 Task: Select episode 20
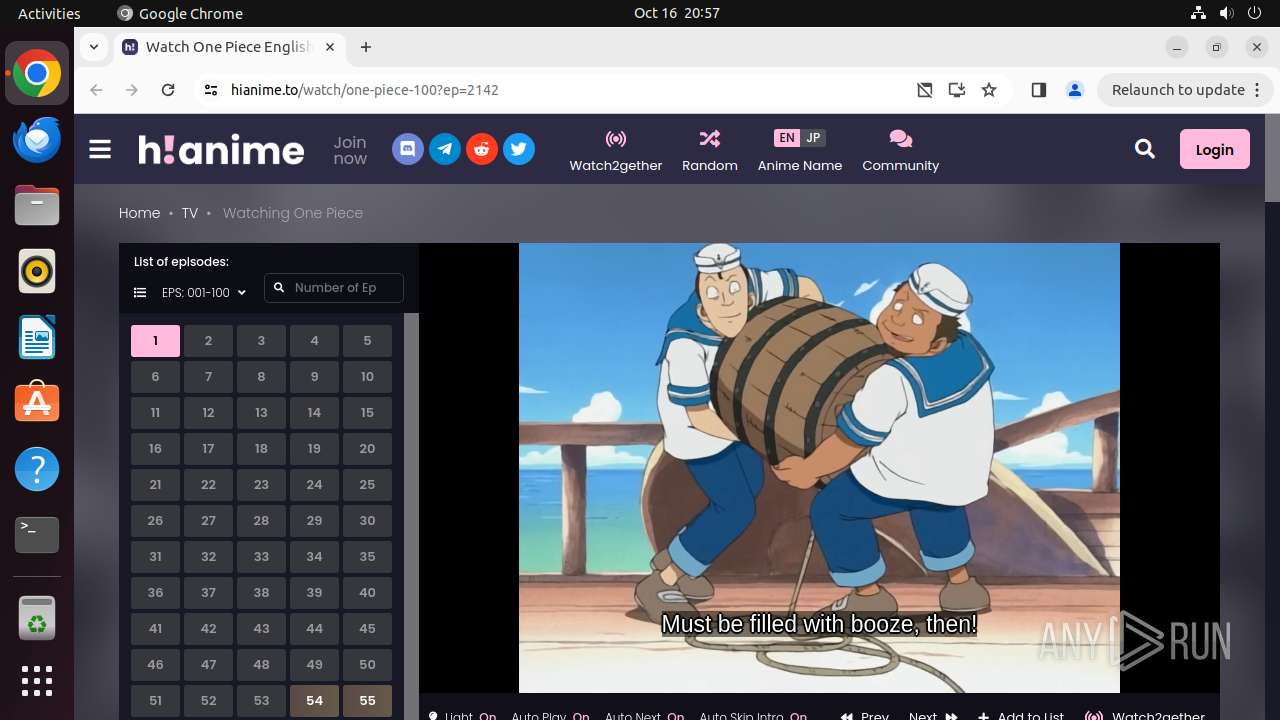[367, 449]
